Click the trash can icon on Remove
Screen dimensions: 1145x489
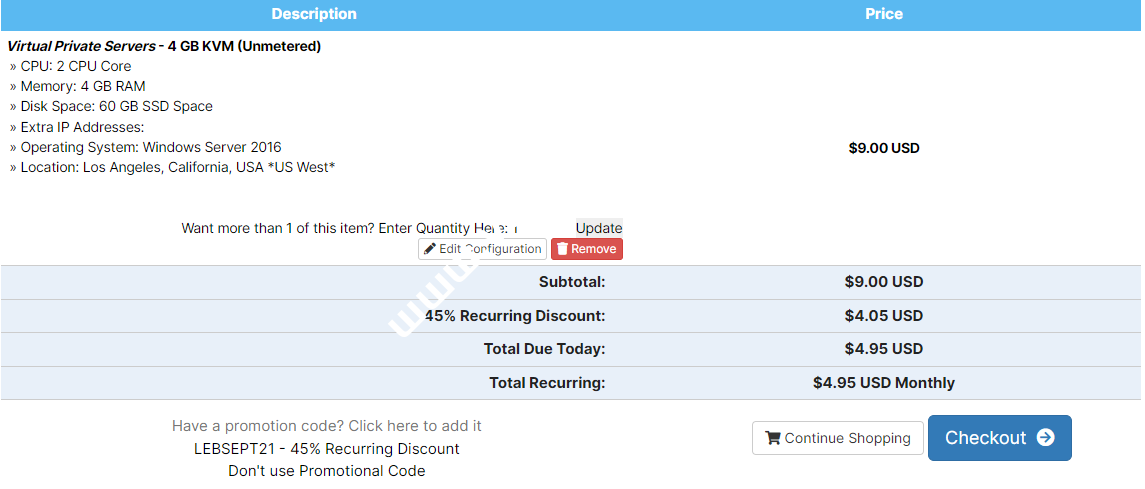pyautogui.click(x=562, y=249)
